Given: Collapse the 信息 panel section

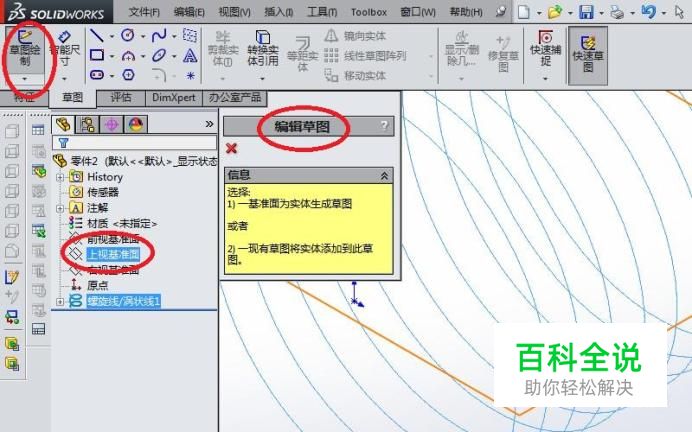Looking at the screenshot, I should 384,176.
